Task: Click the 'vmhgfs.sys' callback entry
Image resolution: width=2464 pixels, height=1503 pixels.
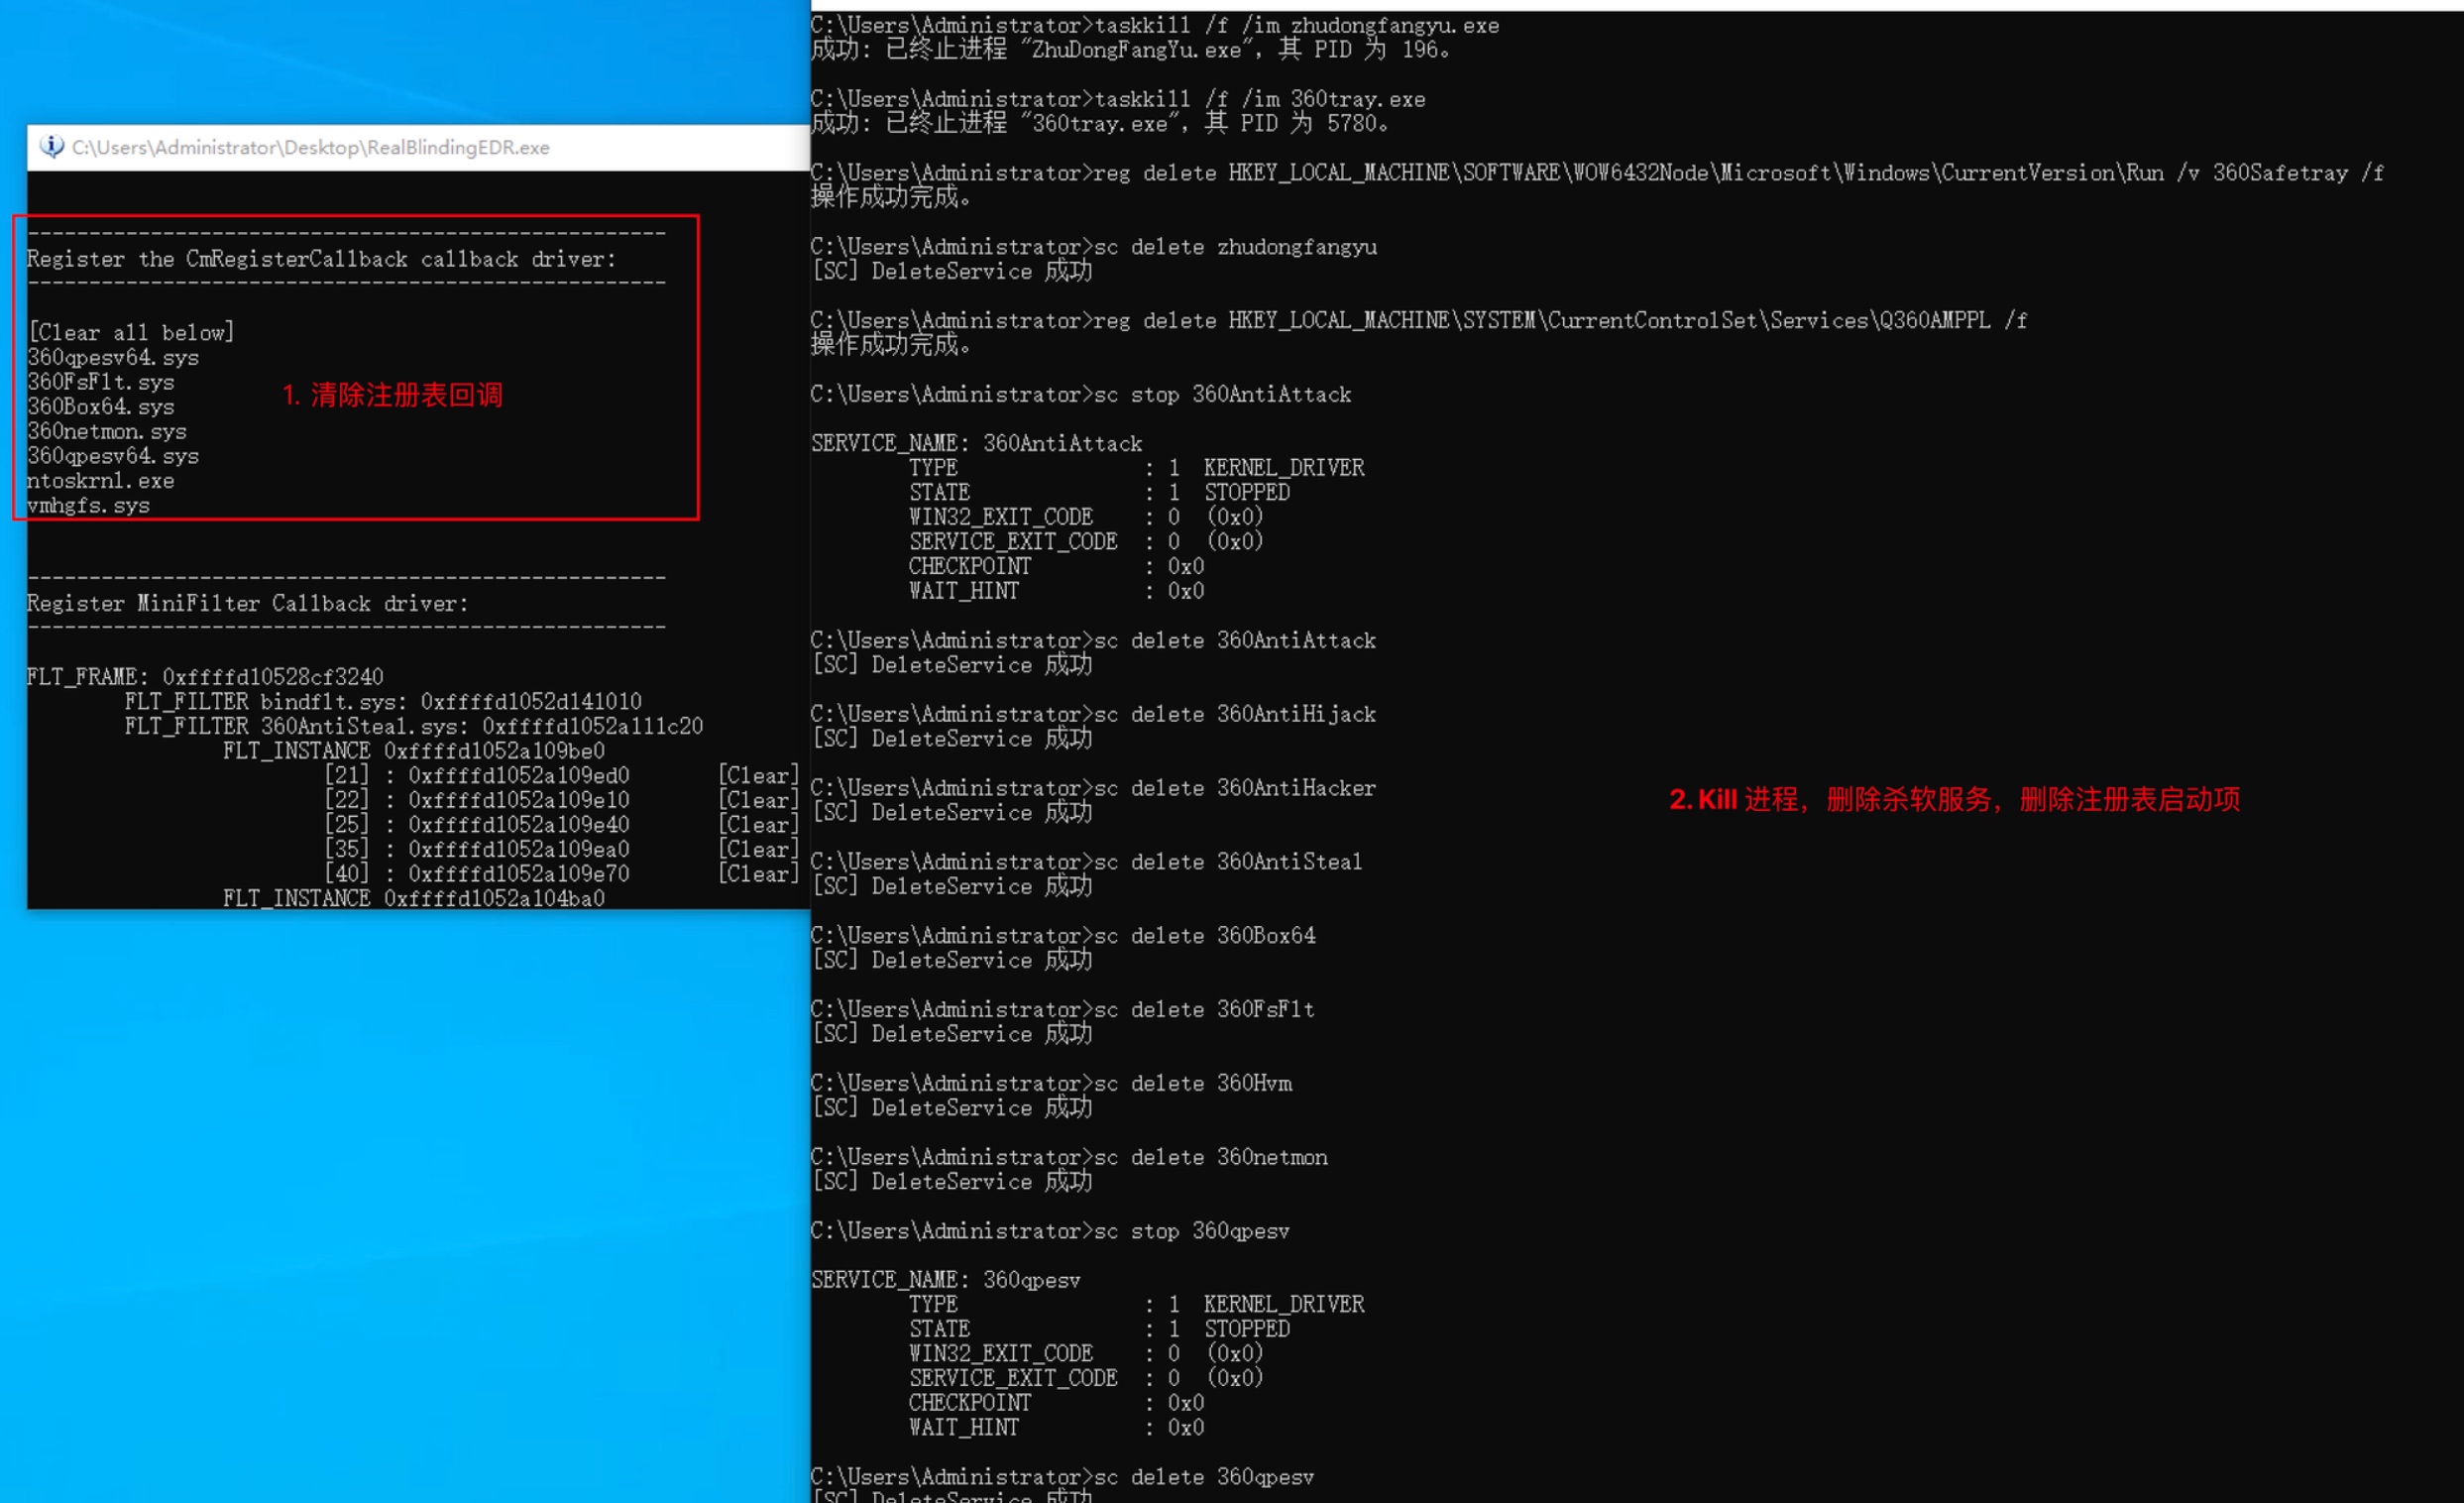Action: tap(89, 506)
